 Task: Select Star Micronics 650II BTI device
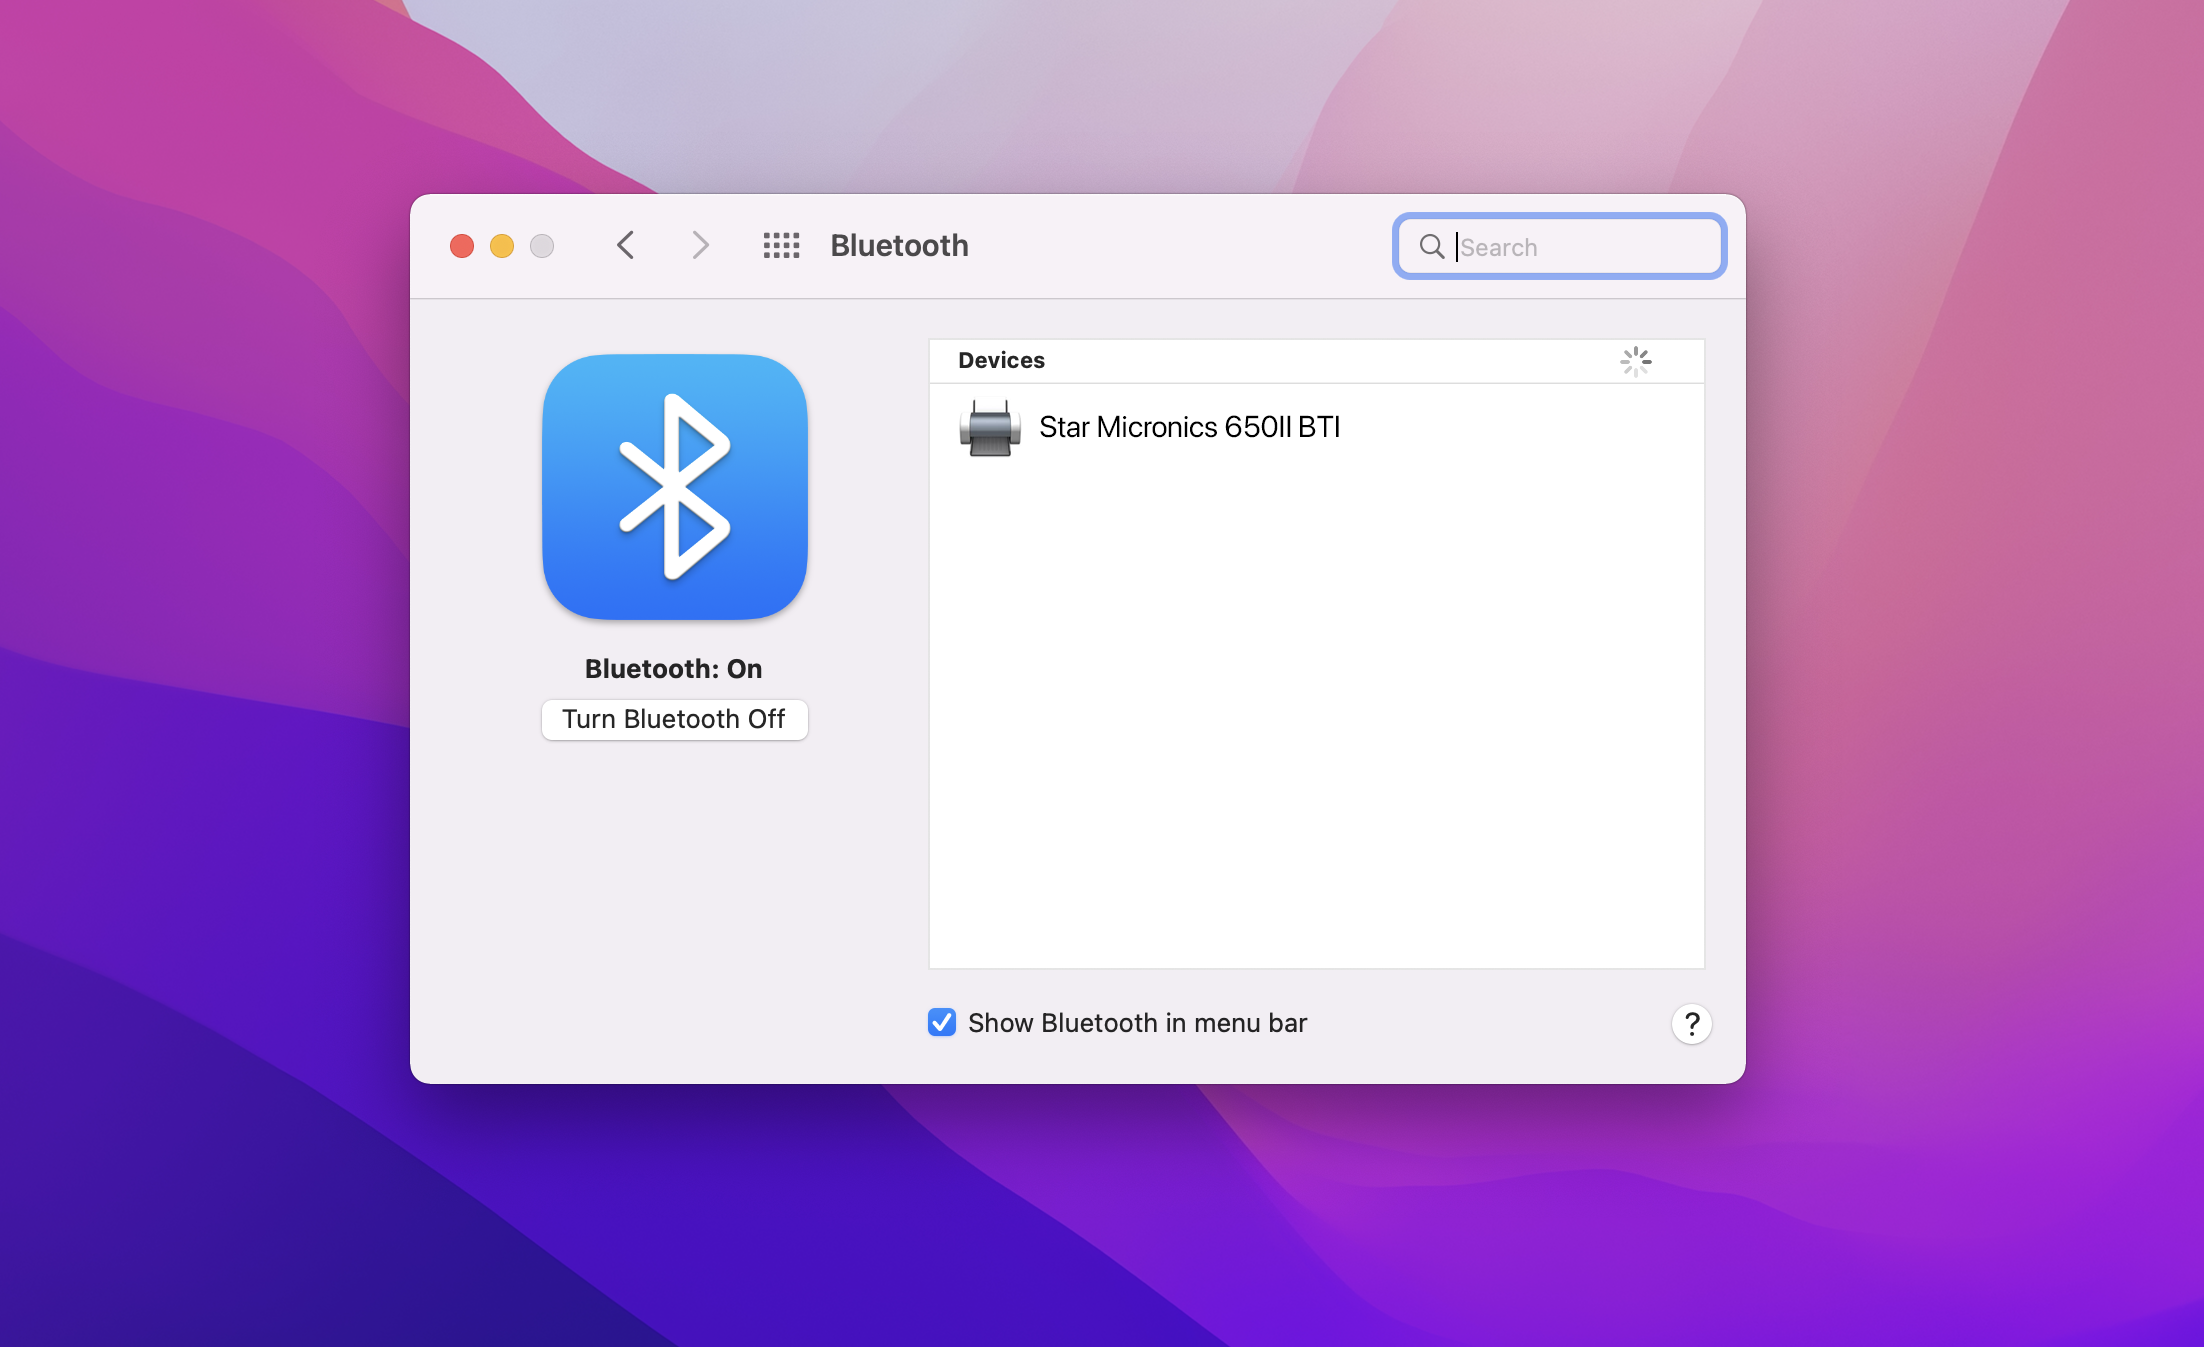point(1188,428)
